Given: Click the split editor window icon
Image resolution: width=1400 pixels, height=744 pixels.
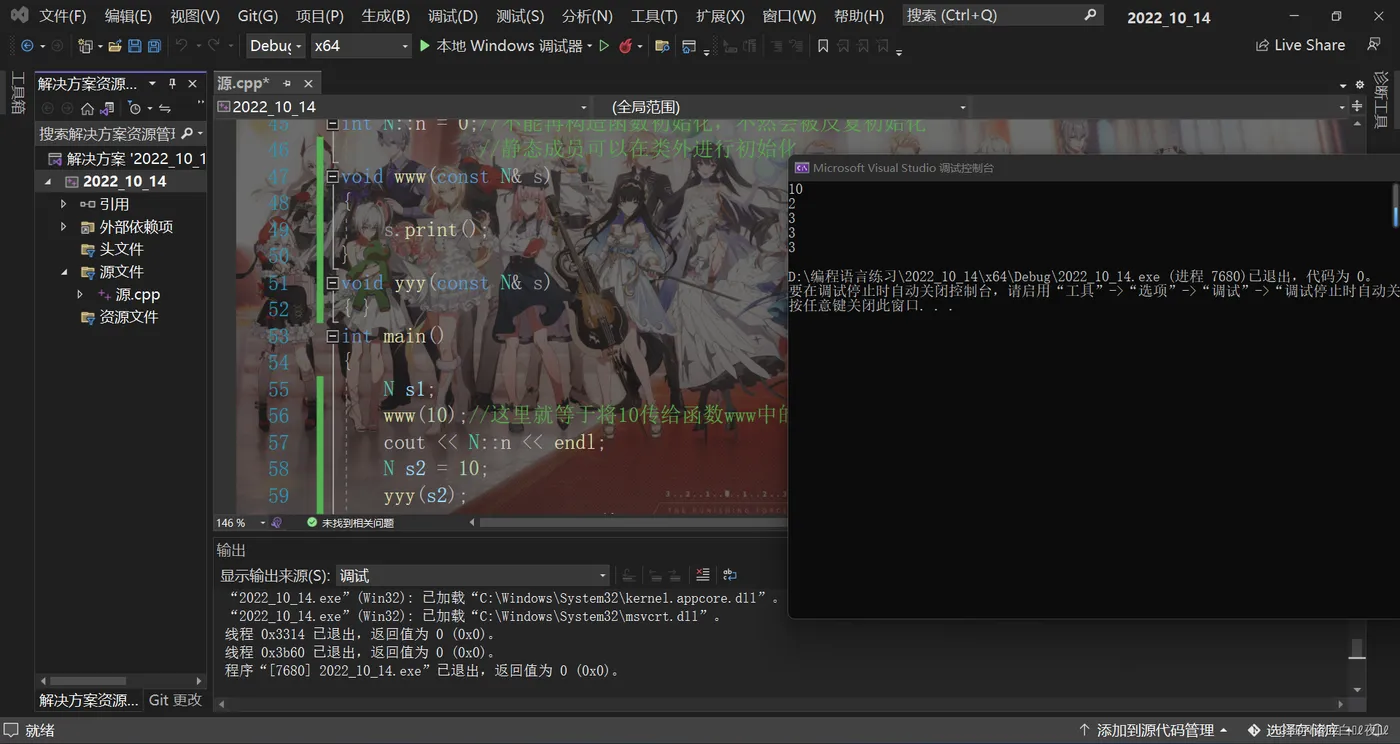Looking at the screenshot, I should 1358,106.
